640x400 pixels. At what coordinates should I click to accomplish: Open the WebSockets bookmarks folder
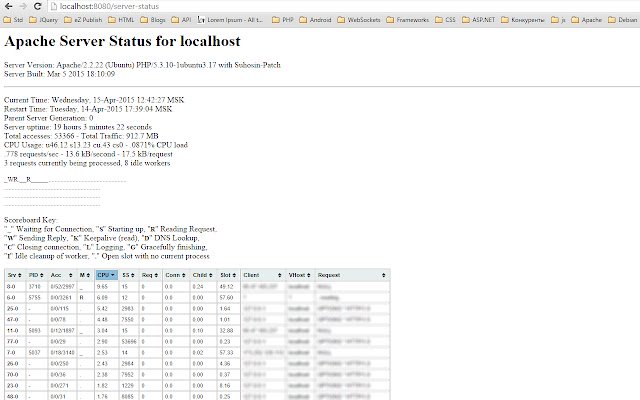pyautogui.click(x=359, y=20)
